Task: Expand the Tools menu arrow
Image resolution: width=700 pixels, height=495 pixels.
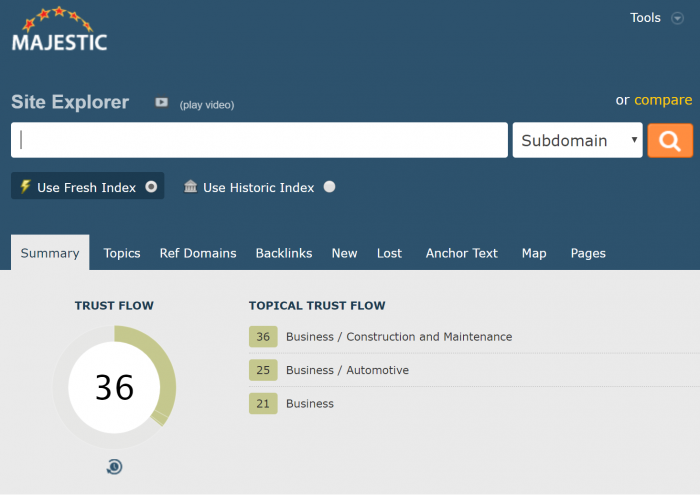Action: pyautogui.click(x=677, y=18)
